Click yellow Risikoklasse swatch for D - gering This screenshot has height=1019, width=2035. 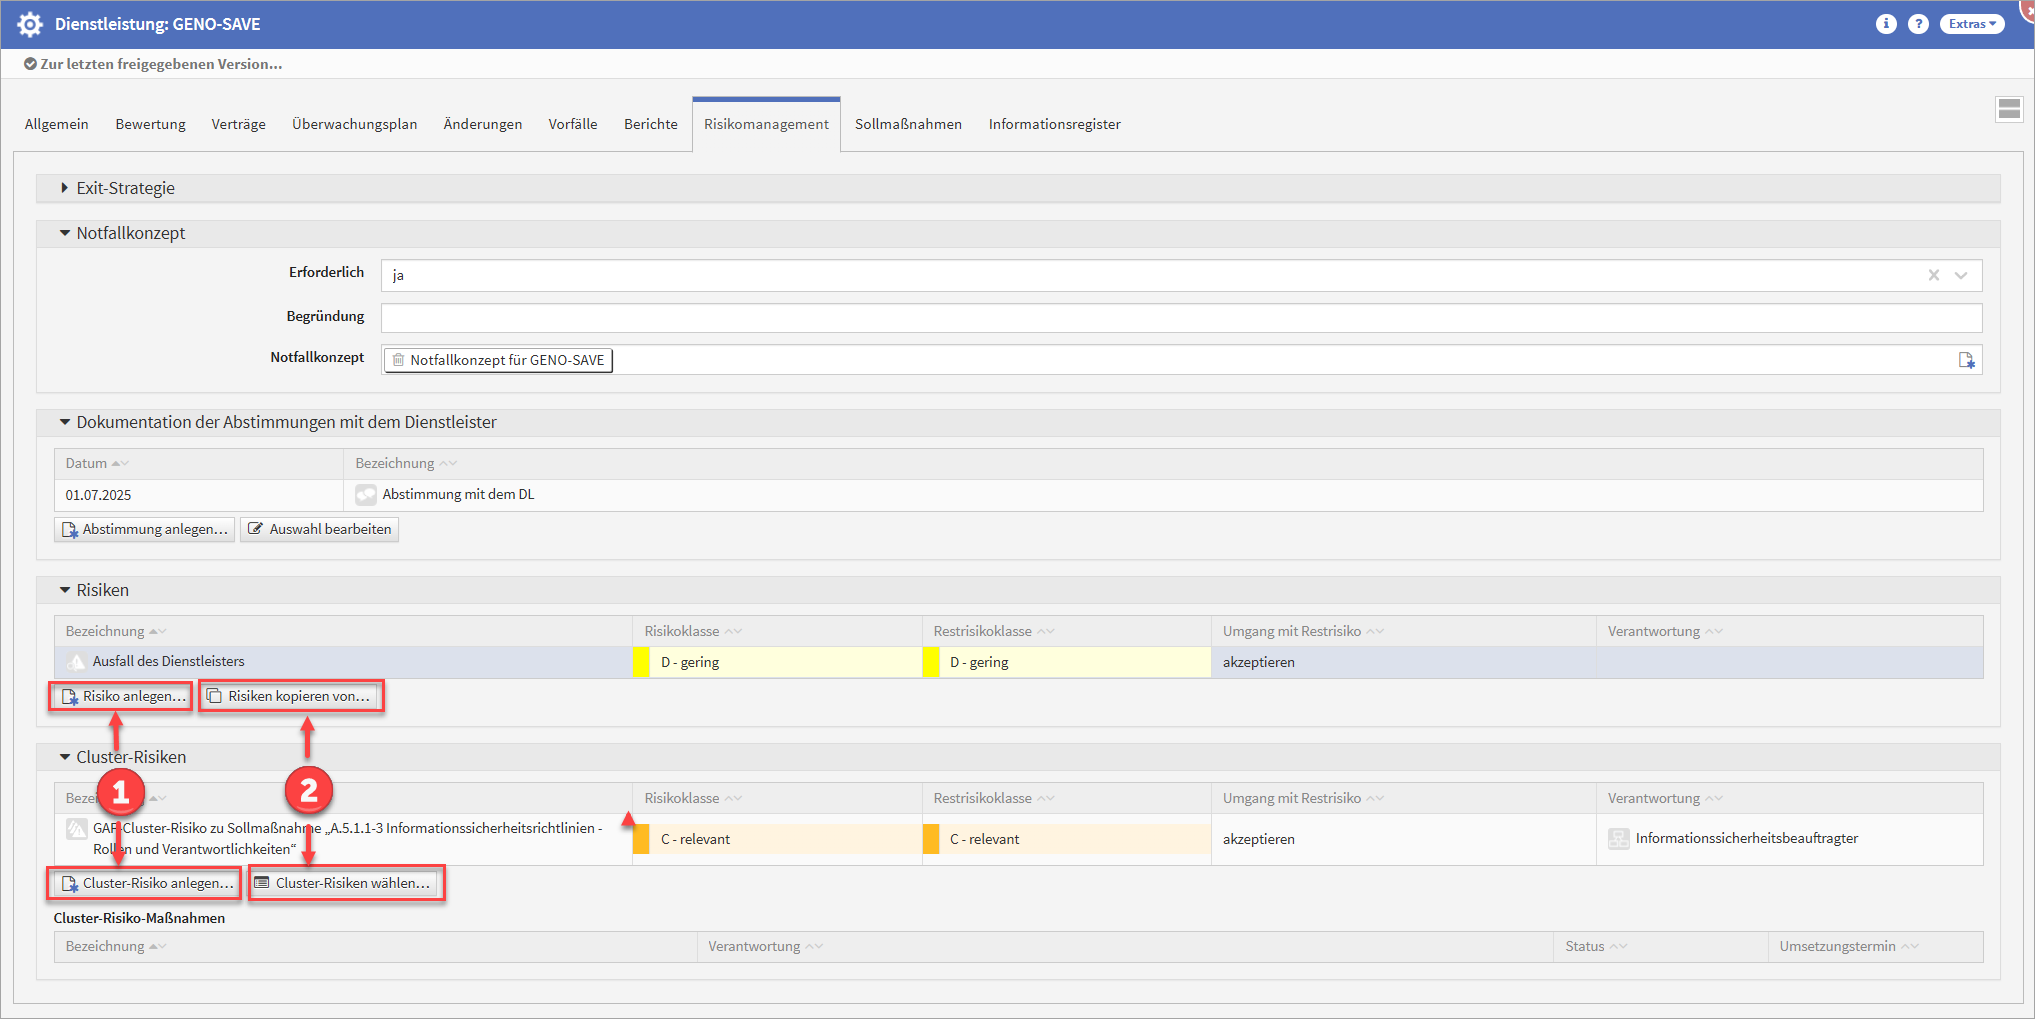pyautogui.click(x=641, y=662)
